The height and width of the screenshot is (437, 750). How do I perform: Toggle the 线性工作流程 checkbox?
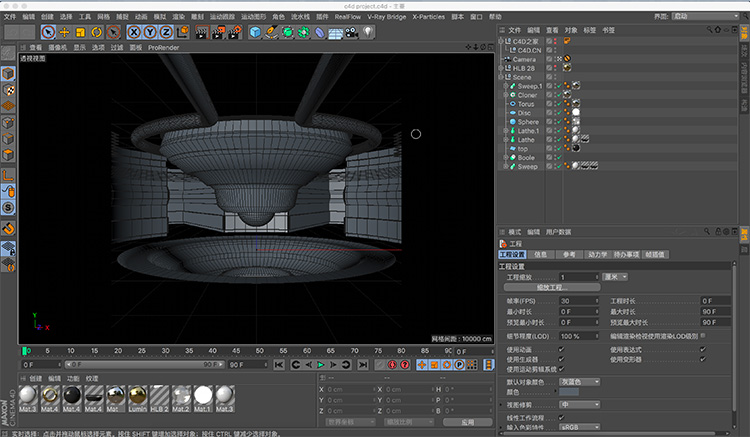click(561, 417)
